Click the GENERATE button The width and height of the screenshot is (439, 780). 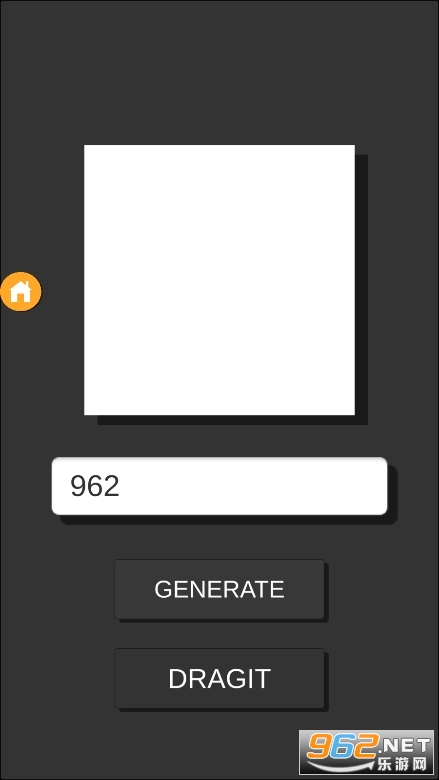(x=219, y=589)
